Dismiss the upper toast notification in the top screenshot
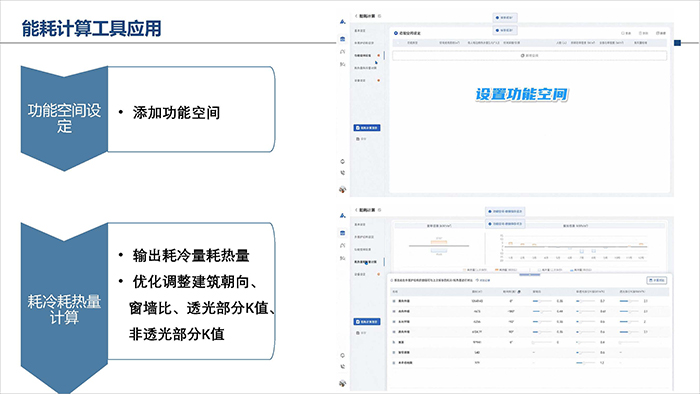This screenshot has width=700, height=394. coord(505,17)
